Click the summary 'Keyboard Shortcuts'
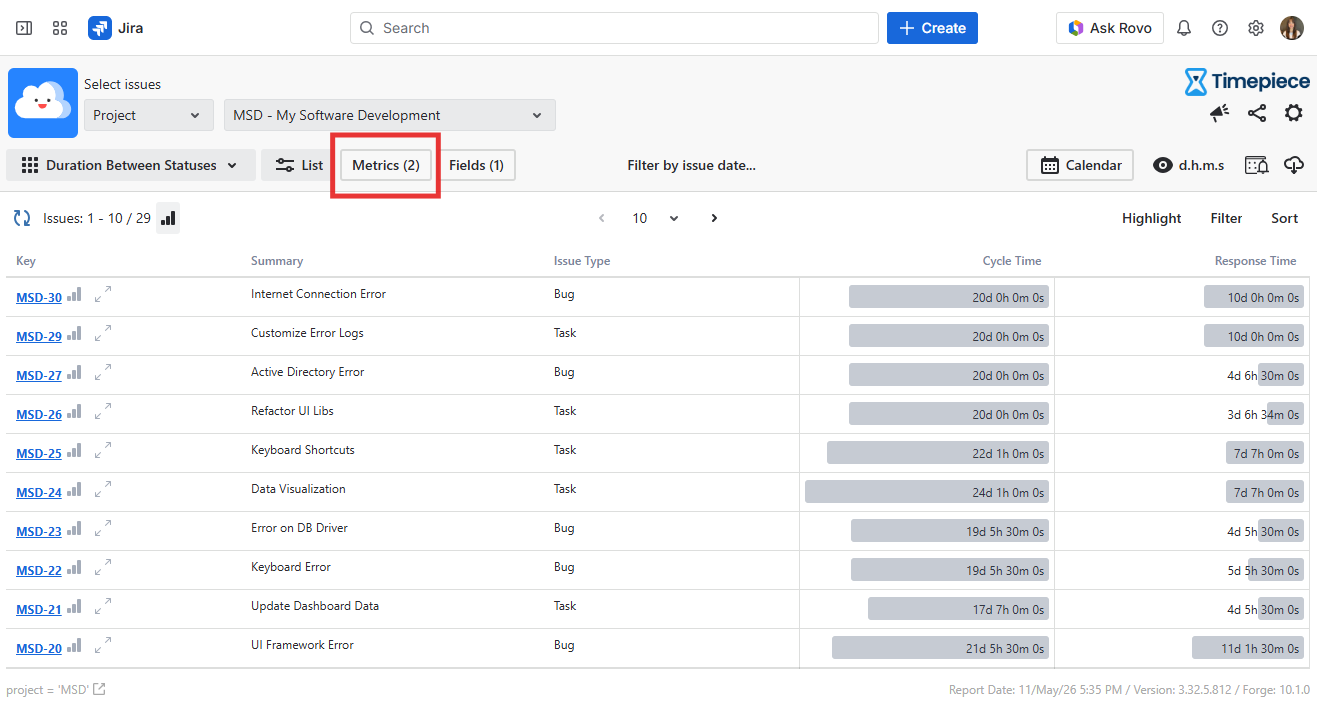The height and width of the screenshot is (708, 1317). tap(303, 450)
